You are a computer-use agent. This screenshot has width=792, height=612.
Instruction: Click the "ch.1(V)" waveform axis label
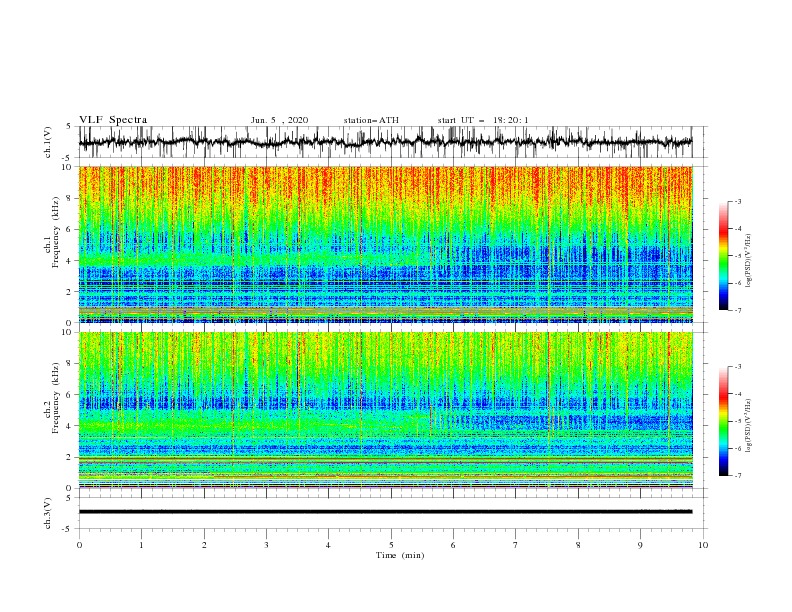tap(48, 142)
